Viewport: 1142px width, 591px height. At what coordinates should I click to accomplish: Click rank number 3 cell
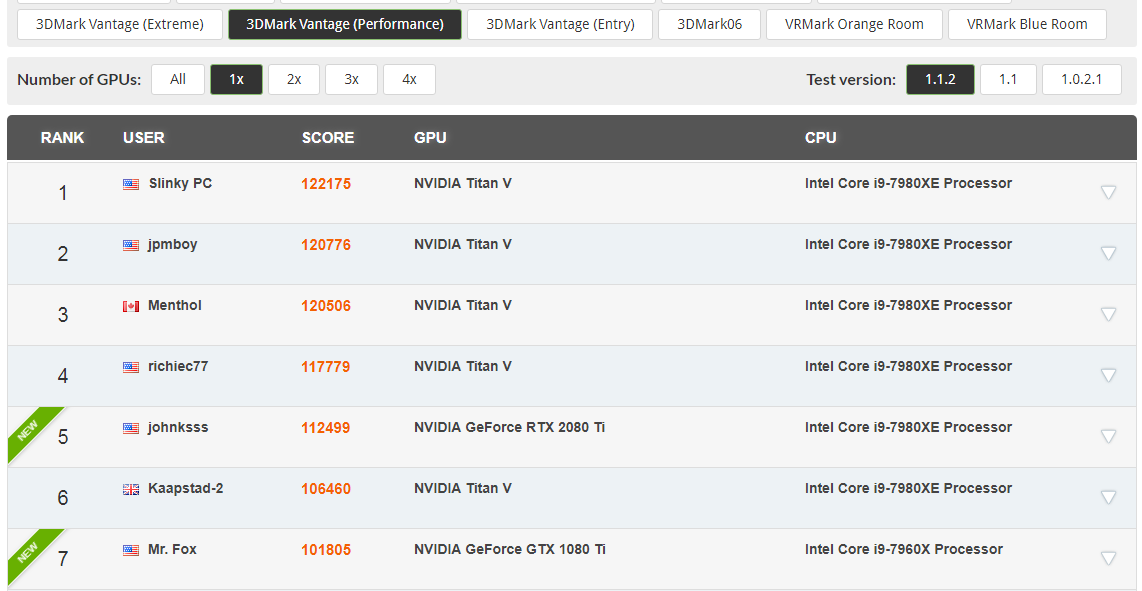tap(63, 315)
